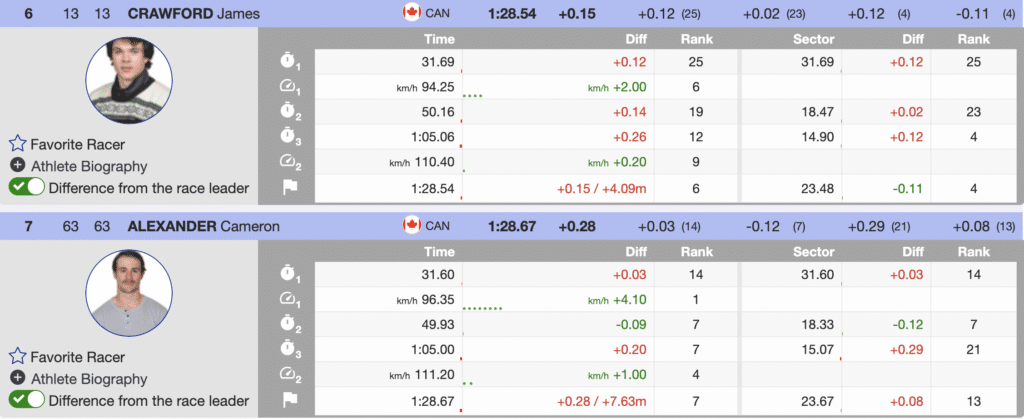The width and height of the screenshot is (1024, 419).
Task: Click Crawford's first speed gauge icon
Action: pyautogui.click(x=289, y=87)
